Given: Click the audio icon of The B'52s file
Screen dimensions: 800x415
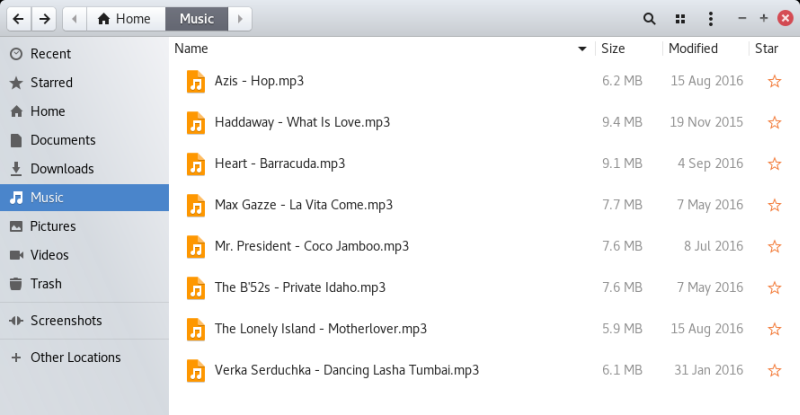Looking at the screenshot, I should [196, 288].
